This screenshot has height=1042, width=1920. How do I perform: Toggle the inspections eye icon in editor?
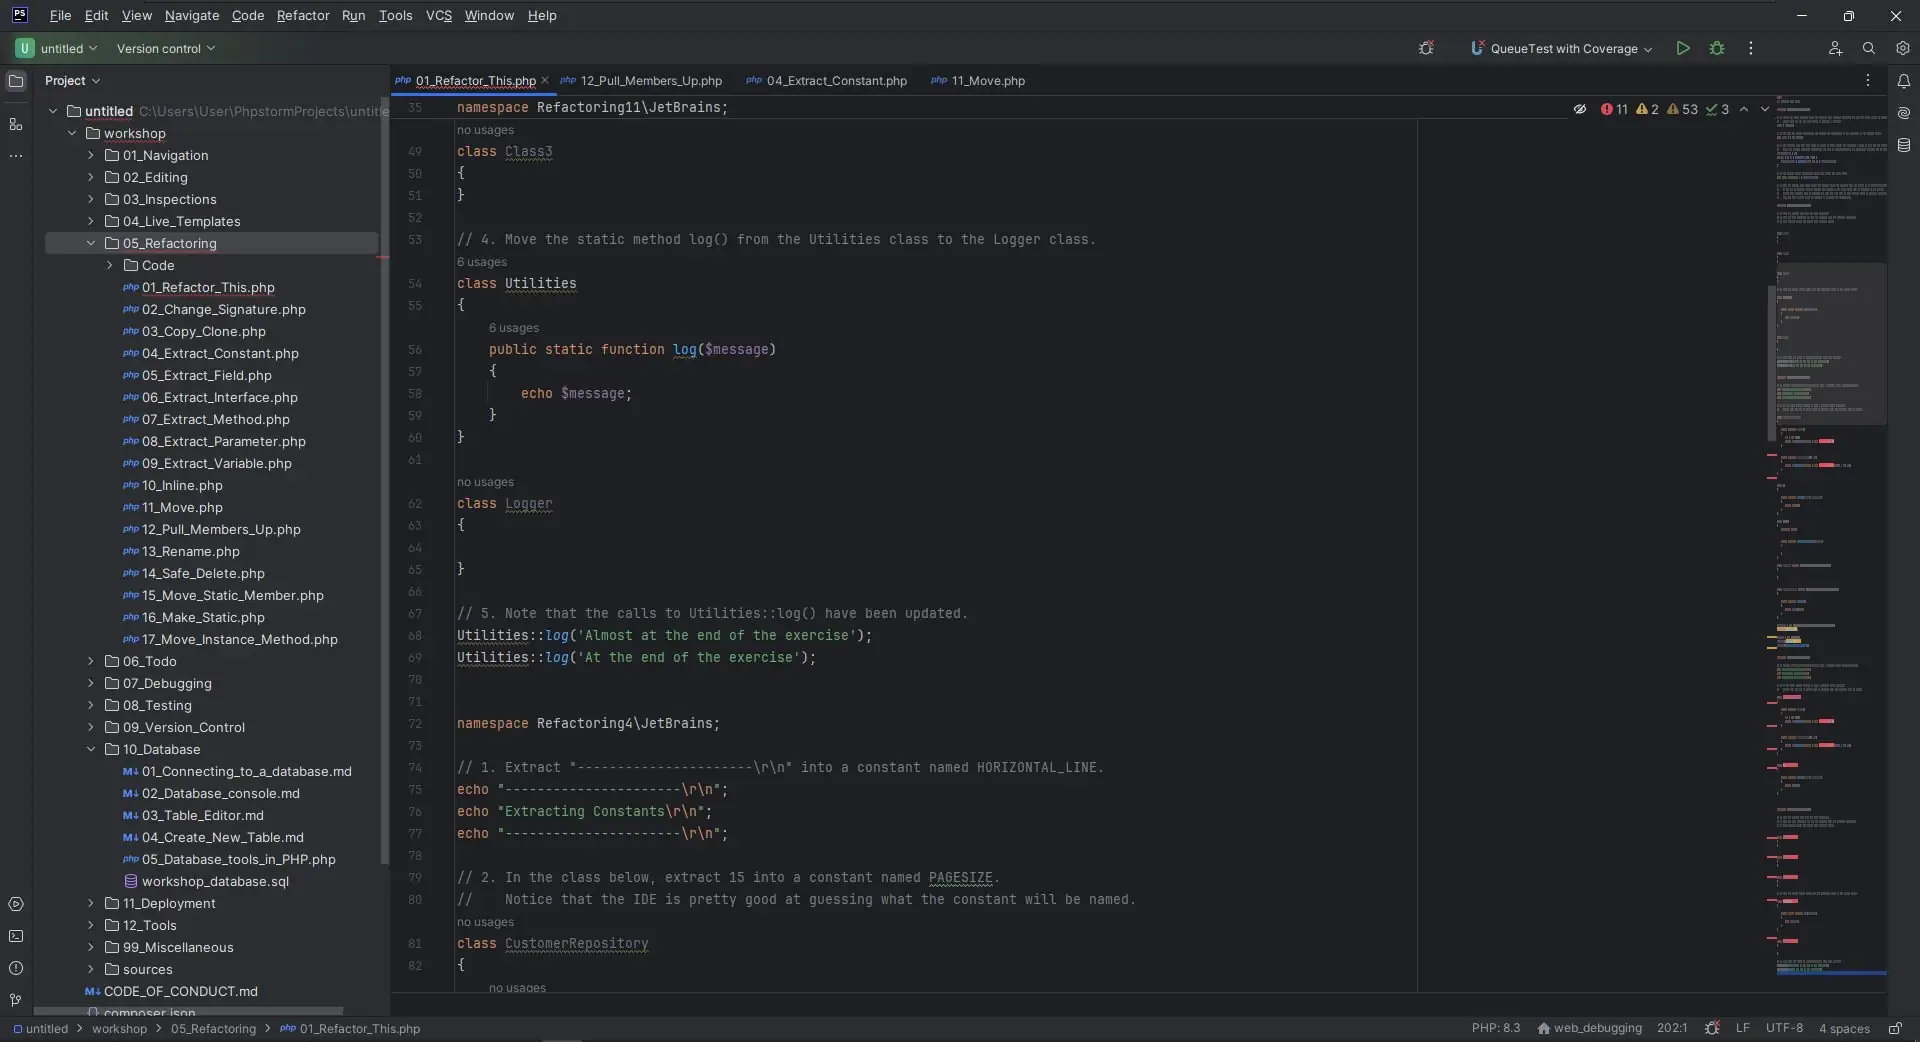(x=1580, y=109)
